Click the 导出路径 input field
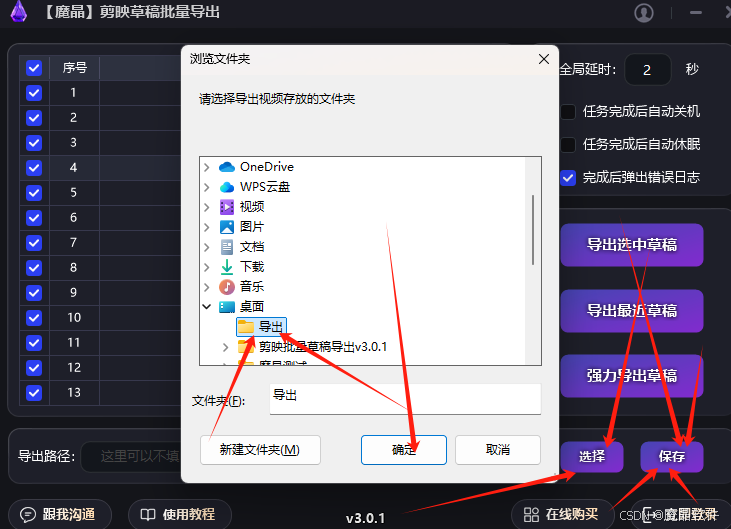The image size is (731, 529). [x=131, y=456]
